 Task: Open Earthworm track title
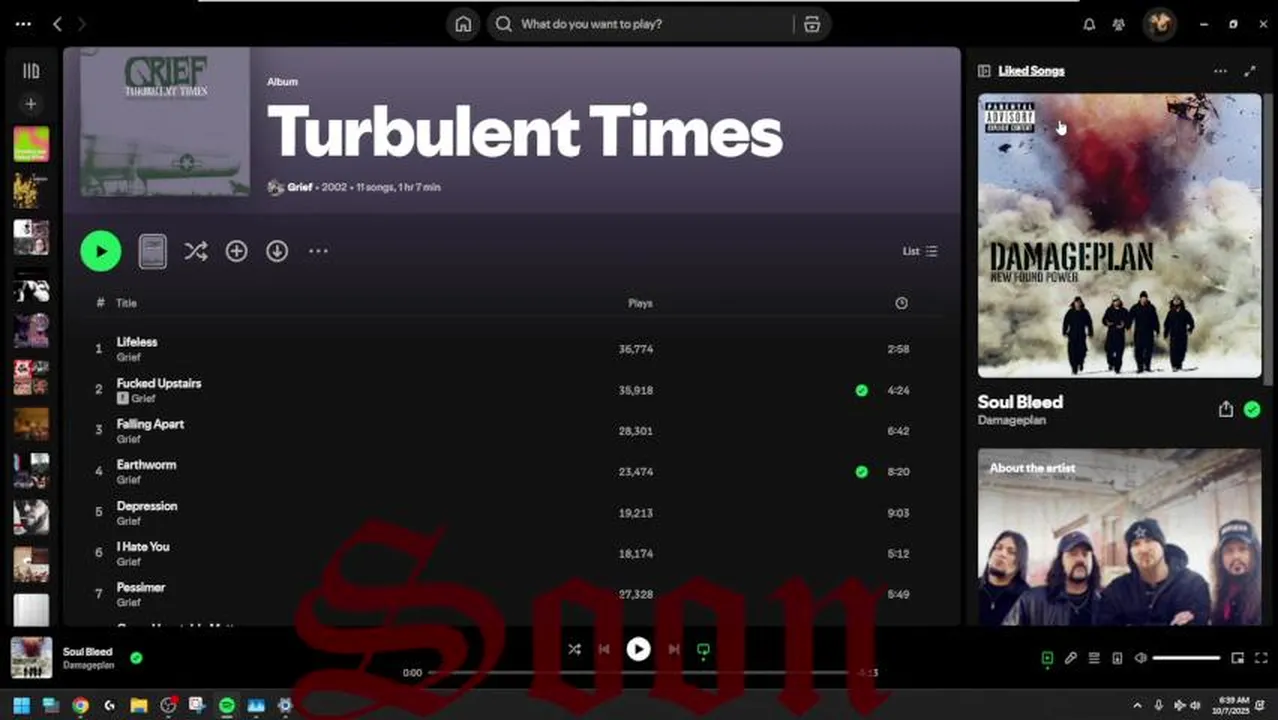146,465
